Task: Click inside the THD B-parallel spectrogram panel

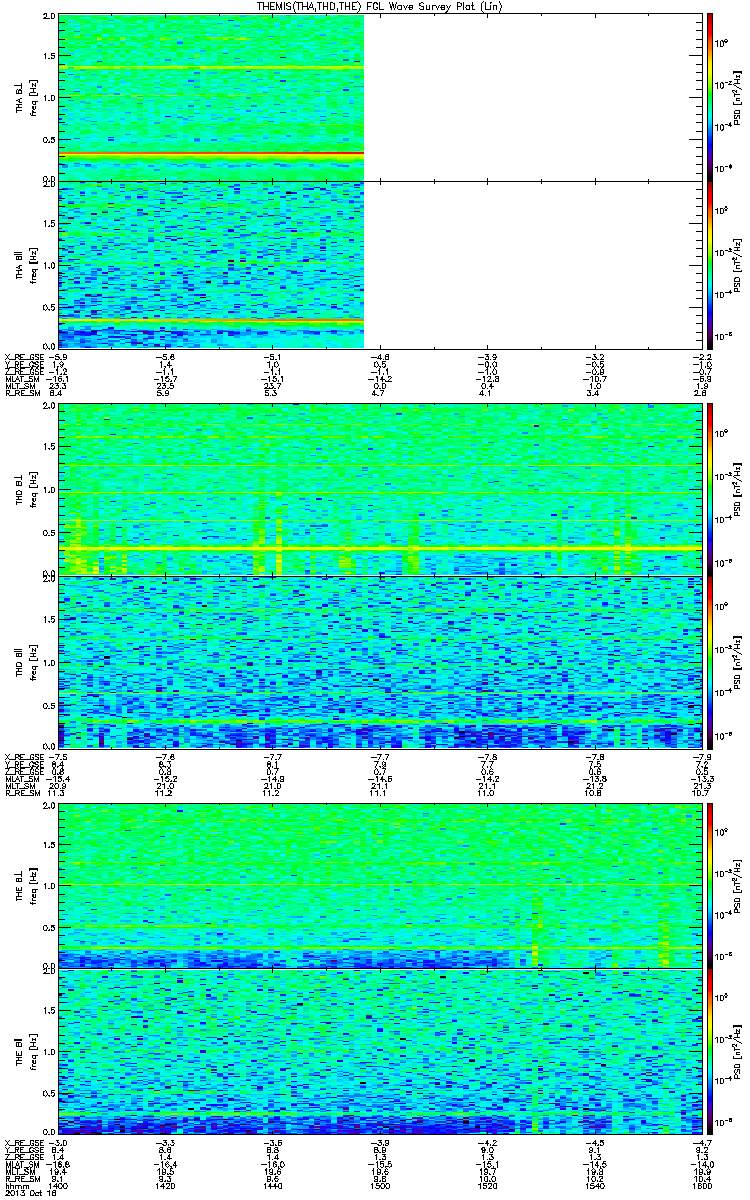Action: coord(379,662)
